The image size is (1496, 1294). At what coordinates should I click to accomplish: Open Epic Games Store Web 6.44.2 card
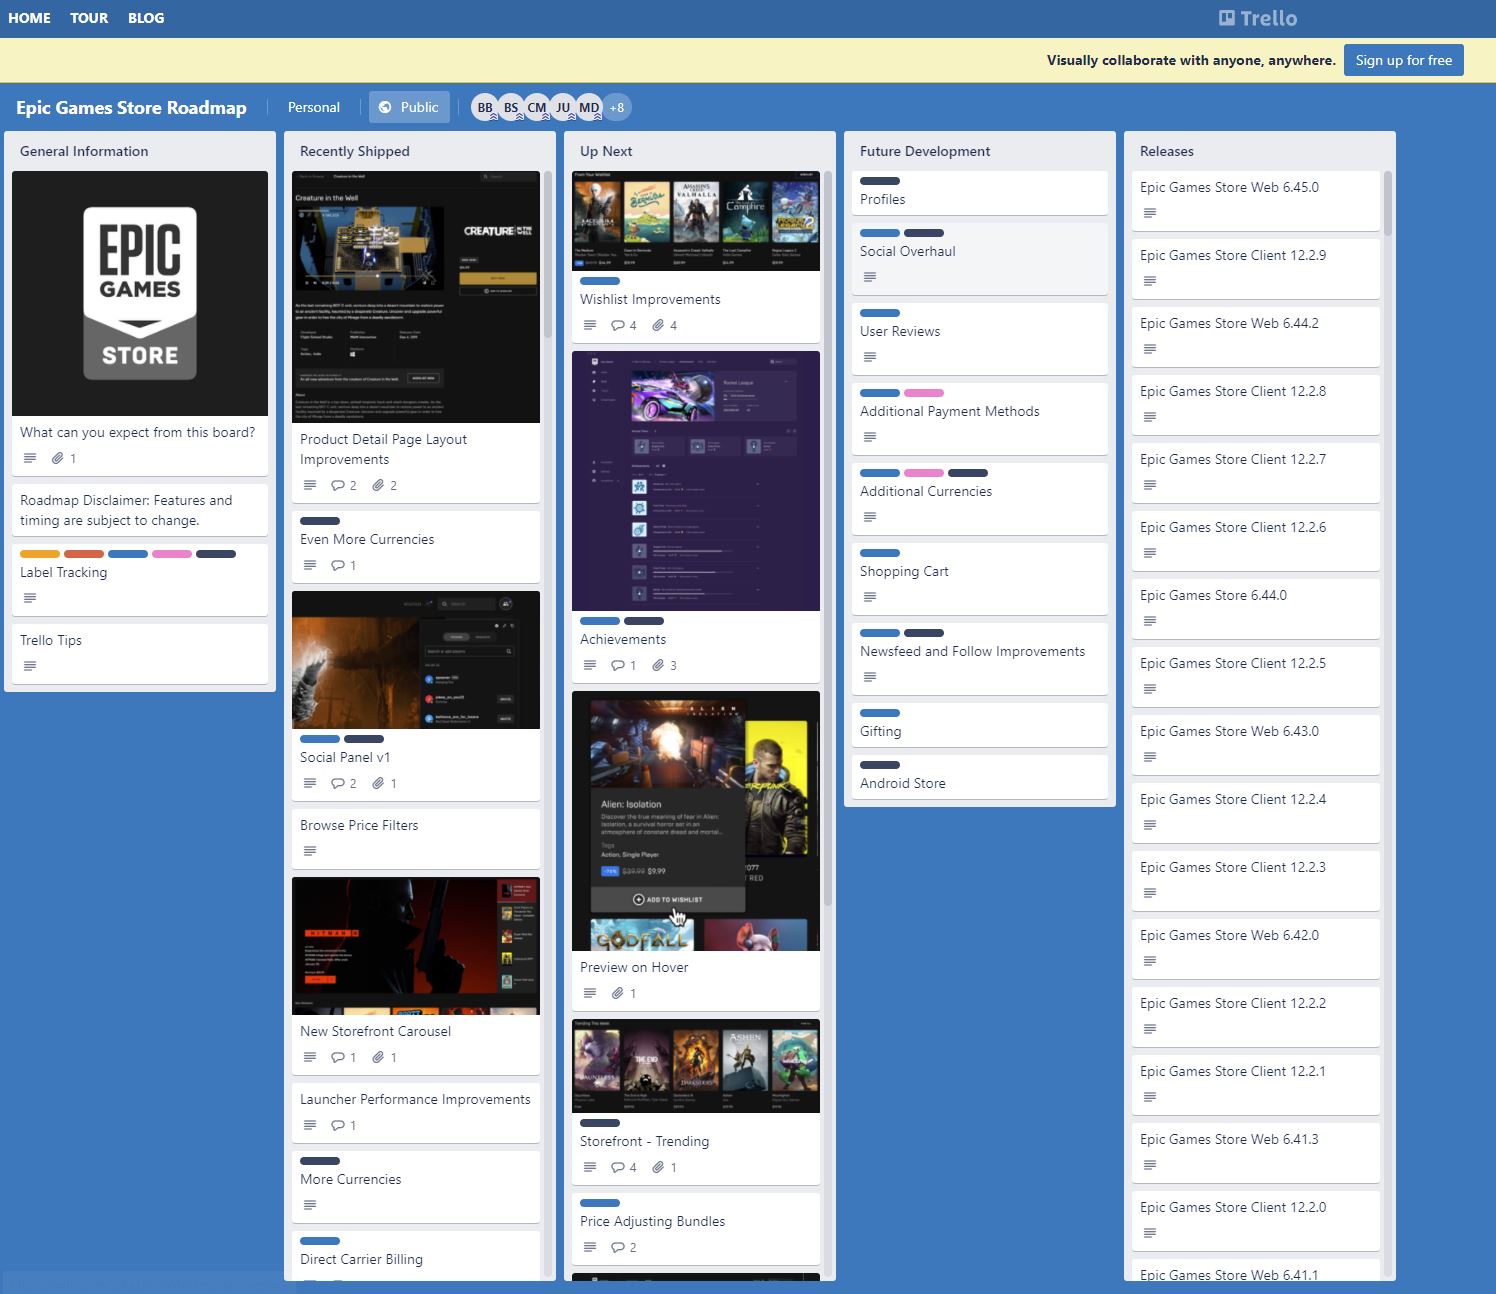pyautogui.click(x=1256, y=336)
